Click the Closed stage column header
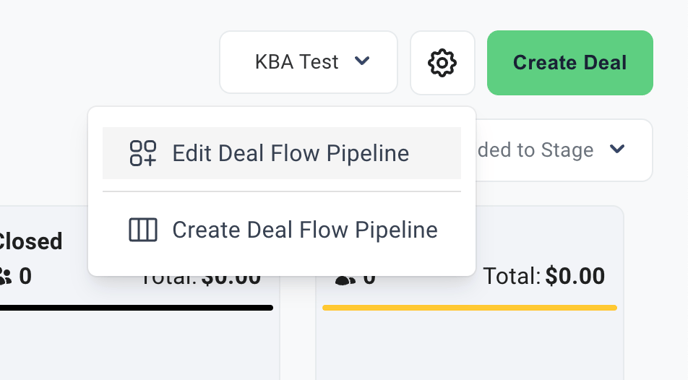Viewport: 688px width, 380px height. click(x=31, y=241)
